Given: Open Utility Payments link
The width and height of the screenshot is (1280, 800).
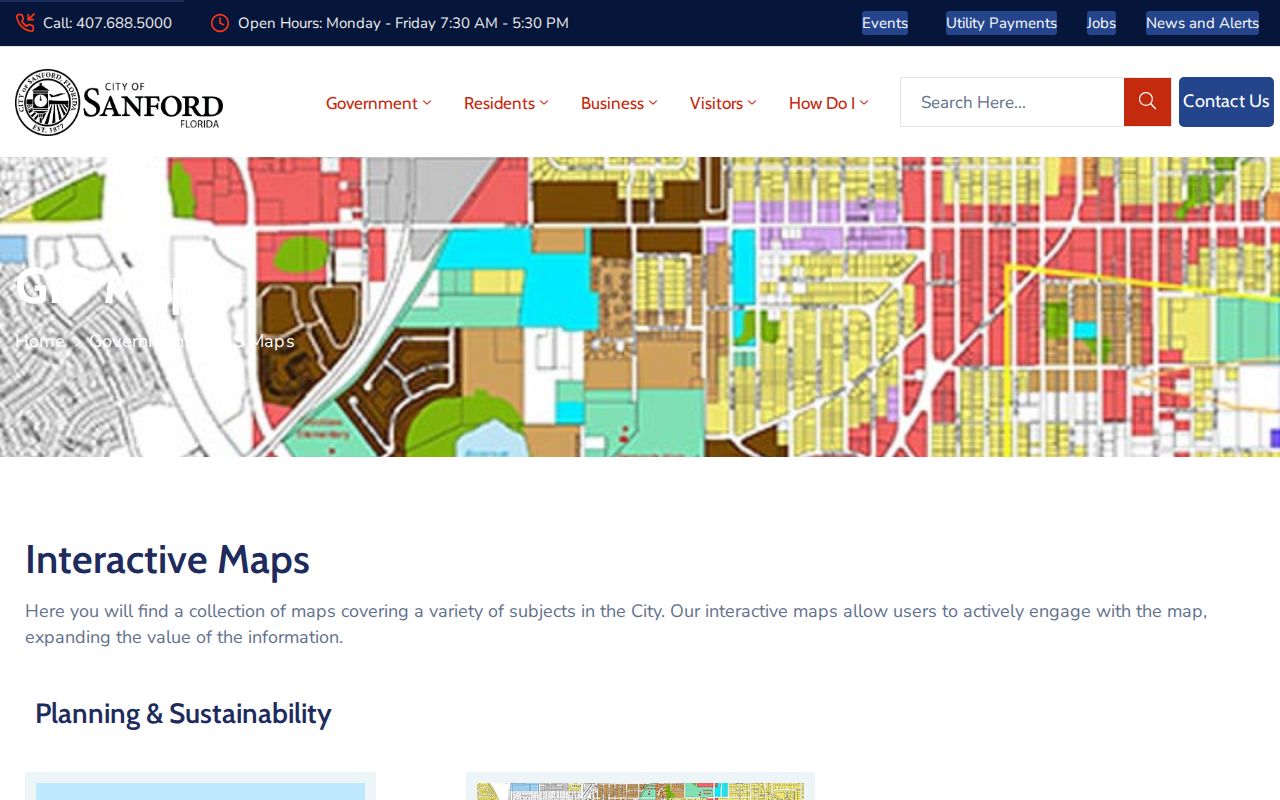Looking at the screenshot, I should pos(1001,23).
